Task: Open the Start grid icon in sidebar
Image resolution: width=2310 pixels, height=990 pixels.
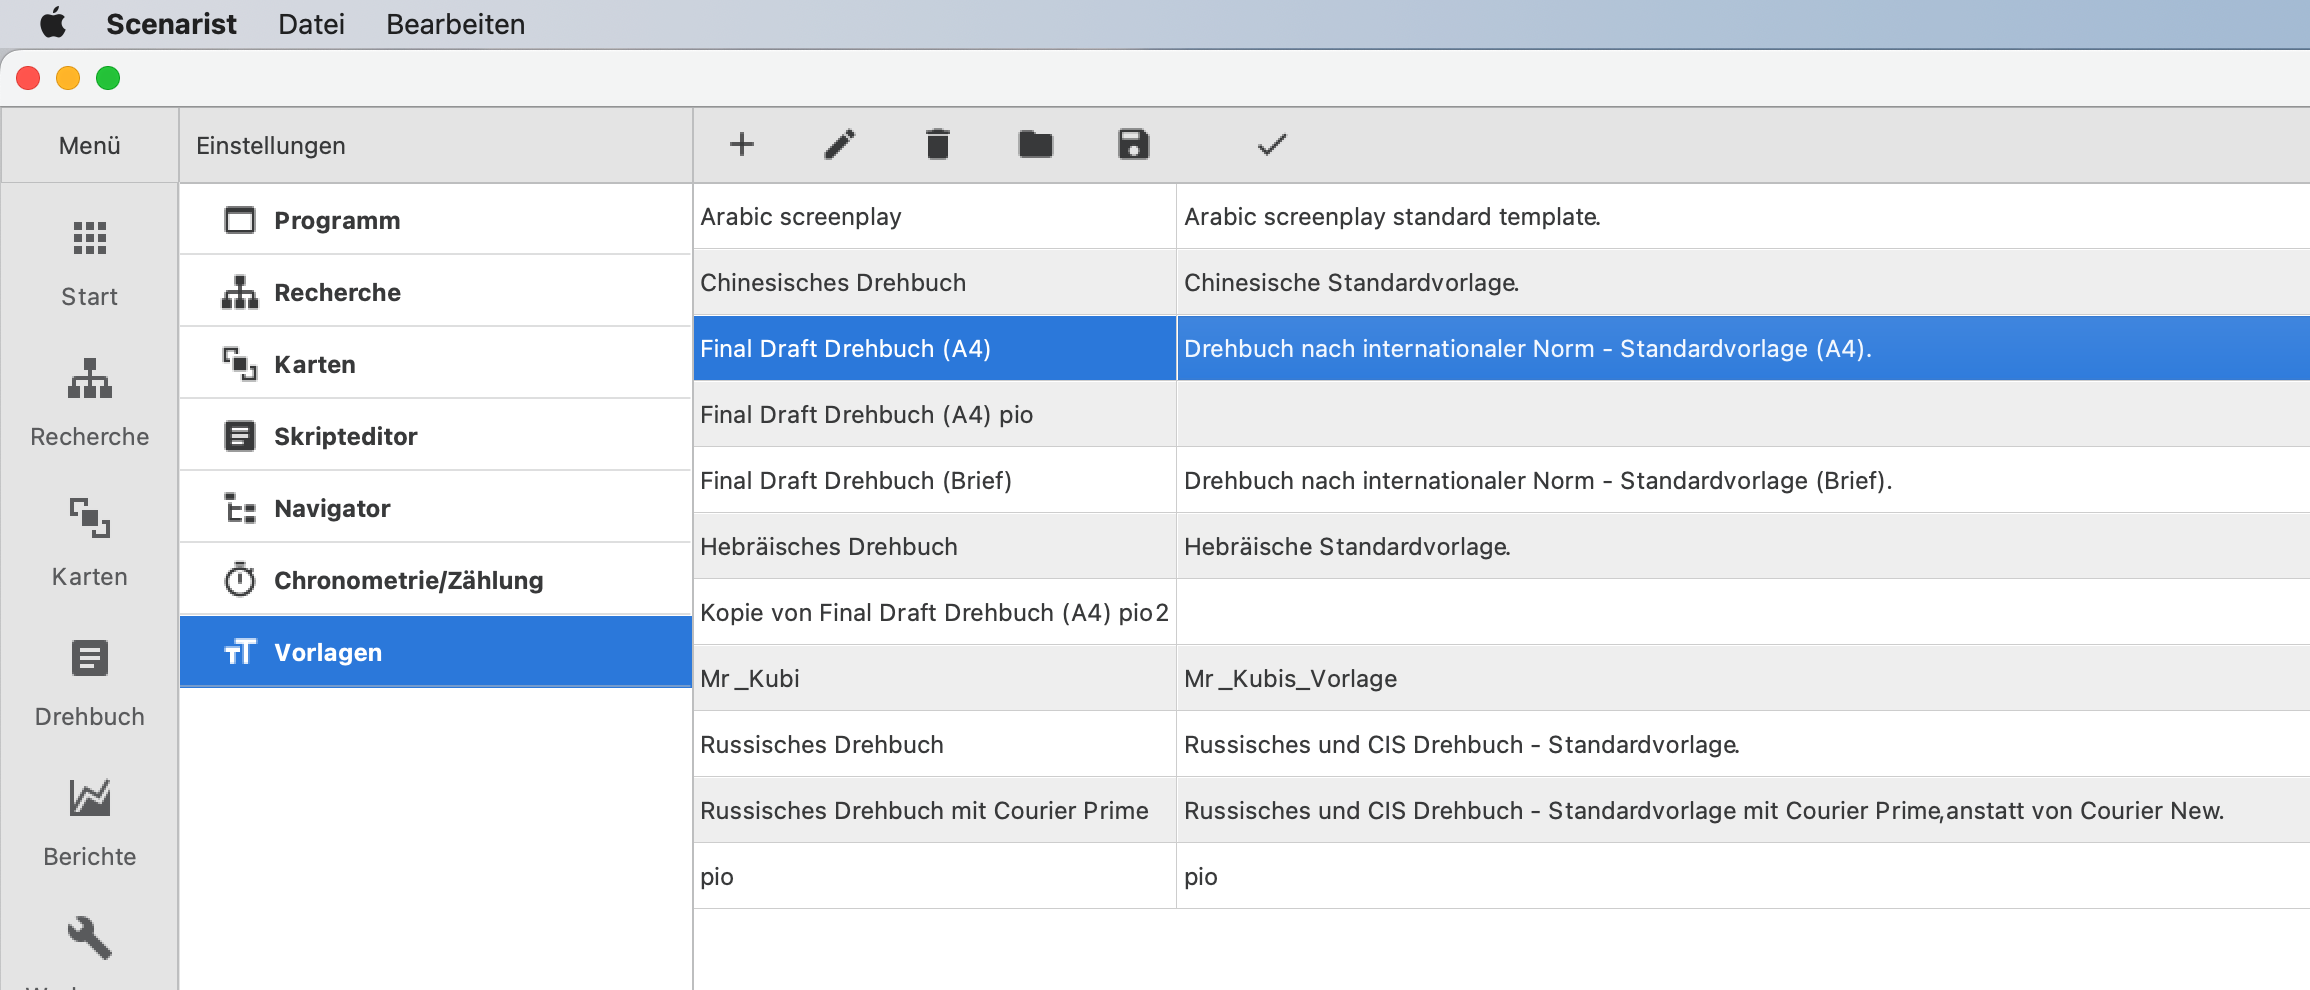Action: [x=90, y=238]
